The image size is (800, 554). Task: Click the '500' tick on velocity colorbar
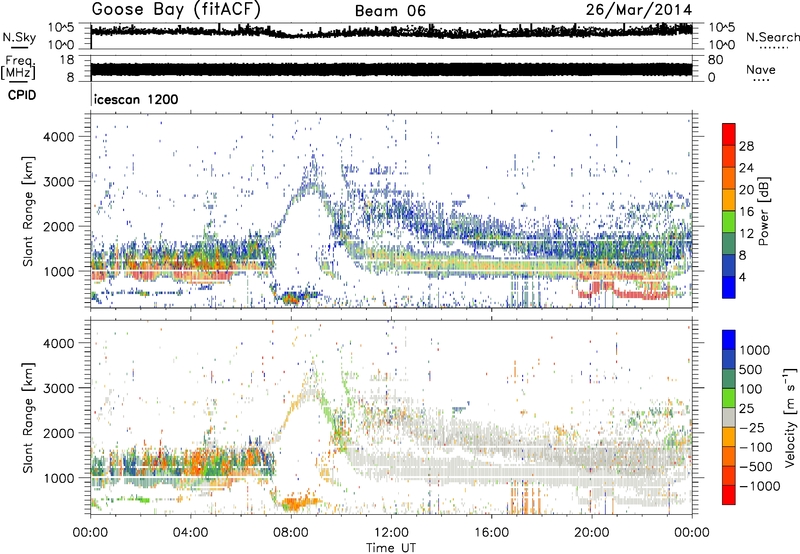click(751, 370)
